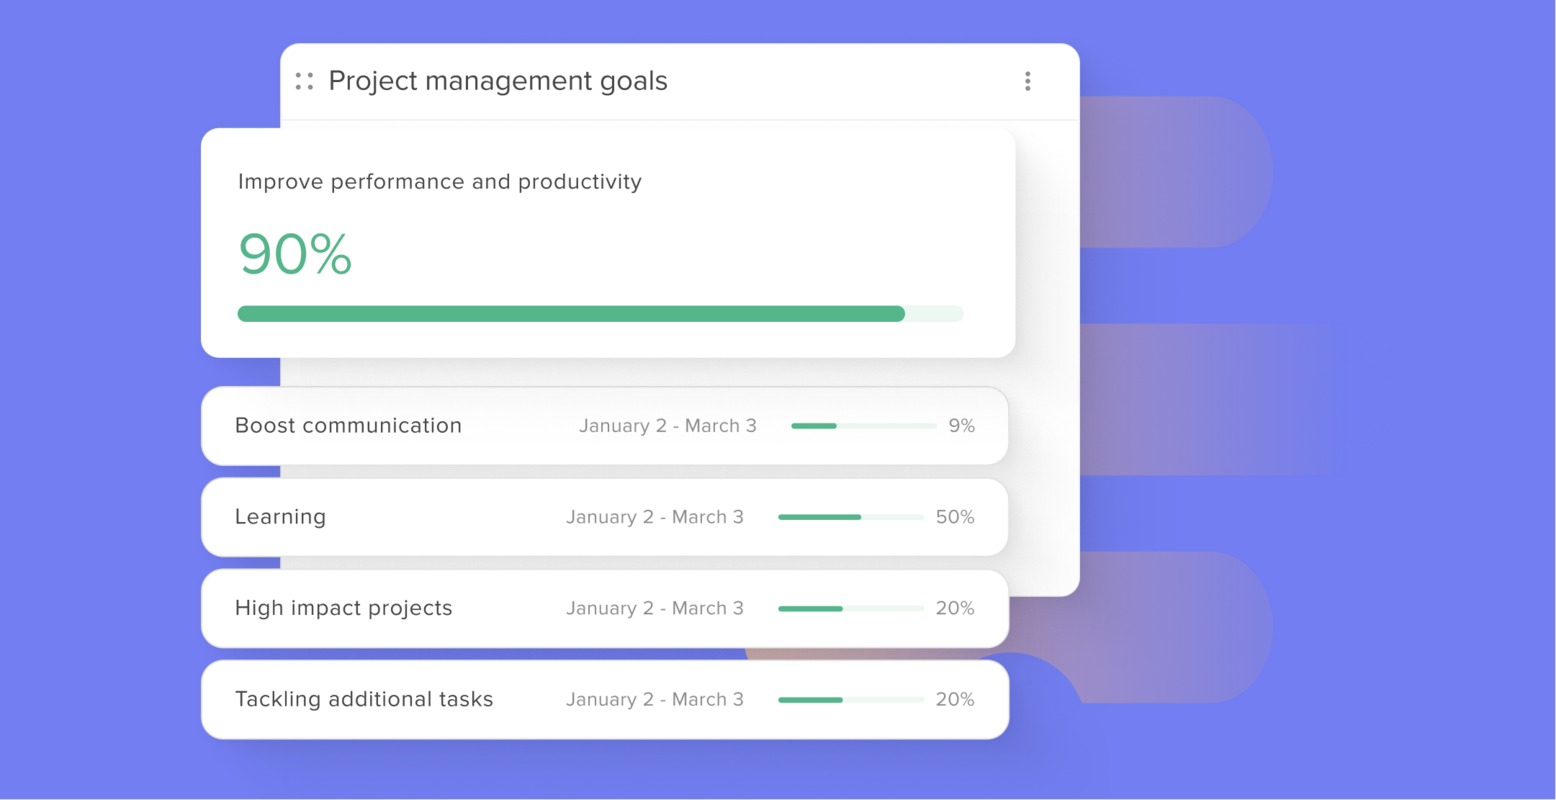1556x800 pixels.
Task: Select the Boost communication progress bar
Action: click(x=863, y=425)
